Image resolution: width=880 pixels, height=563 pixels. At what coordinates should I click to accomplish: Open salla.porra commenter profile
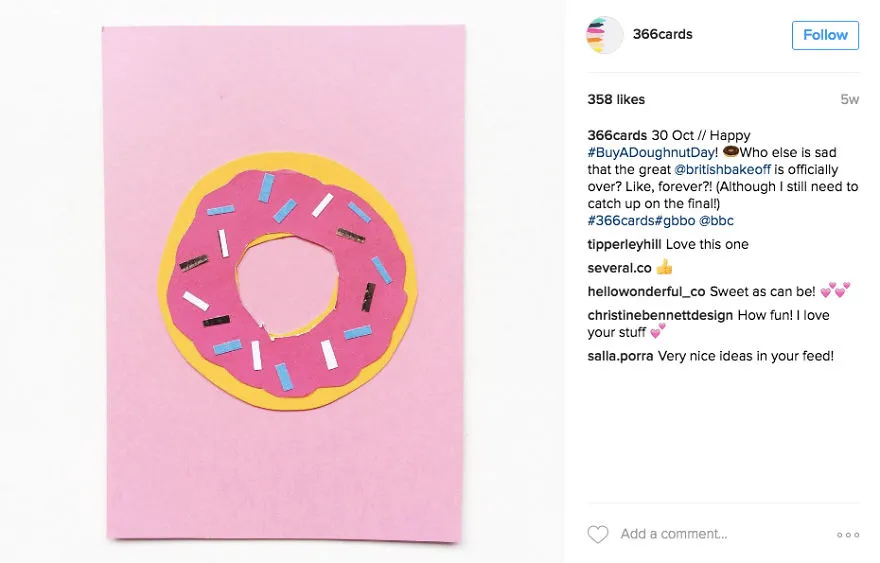tap(620, 356)
